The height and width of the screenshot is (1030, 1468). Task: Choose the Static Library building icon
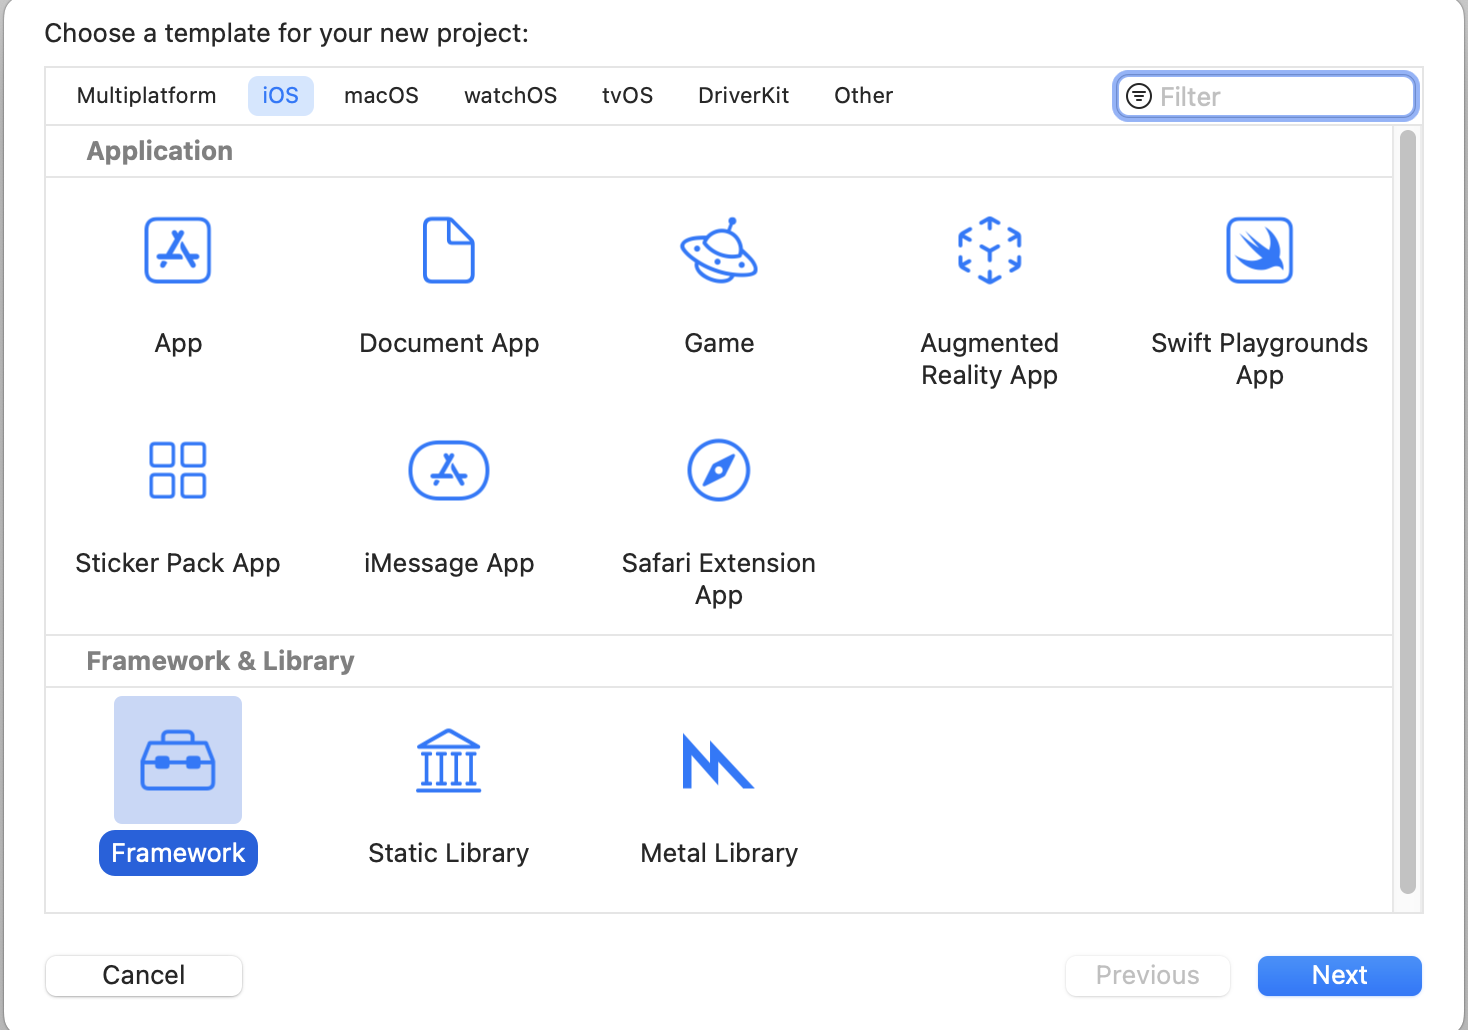(449, 761)
